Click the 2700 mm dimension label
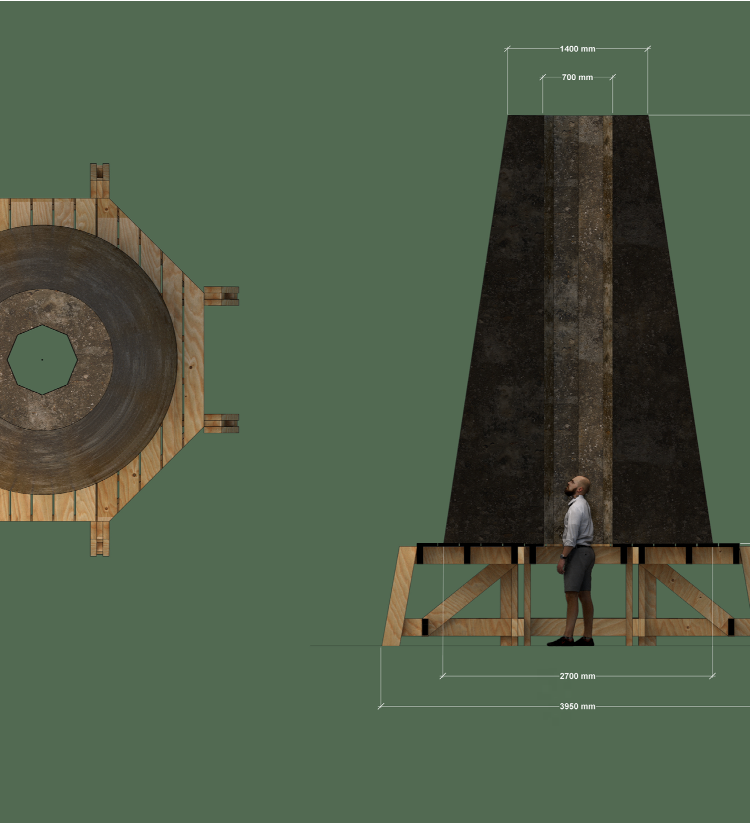750x824 pixels. 577,676
